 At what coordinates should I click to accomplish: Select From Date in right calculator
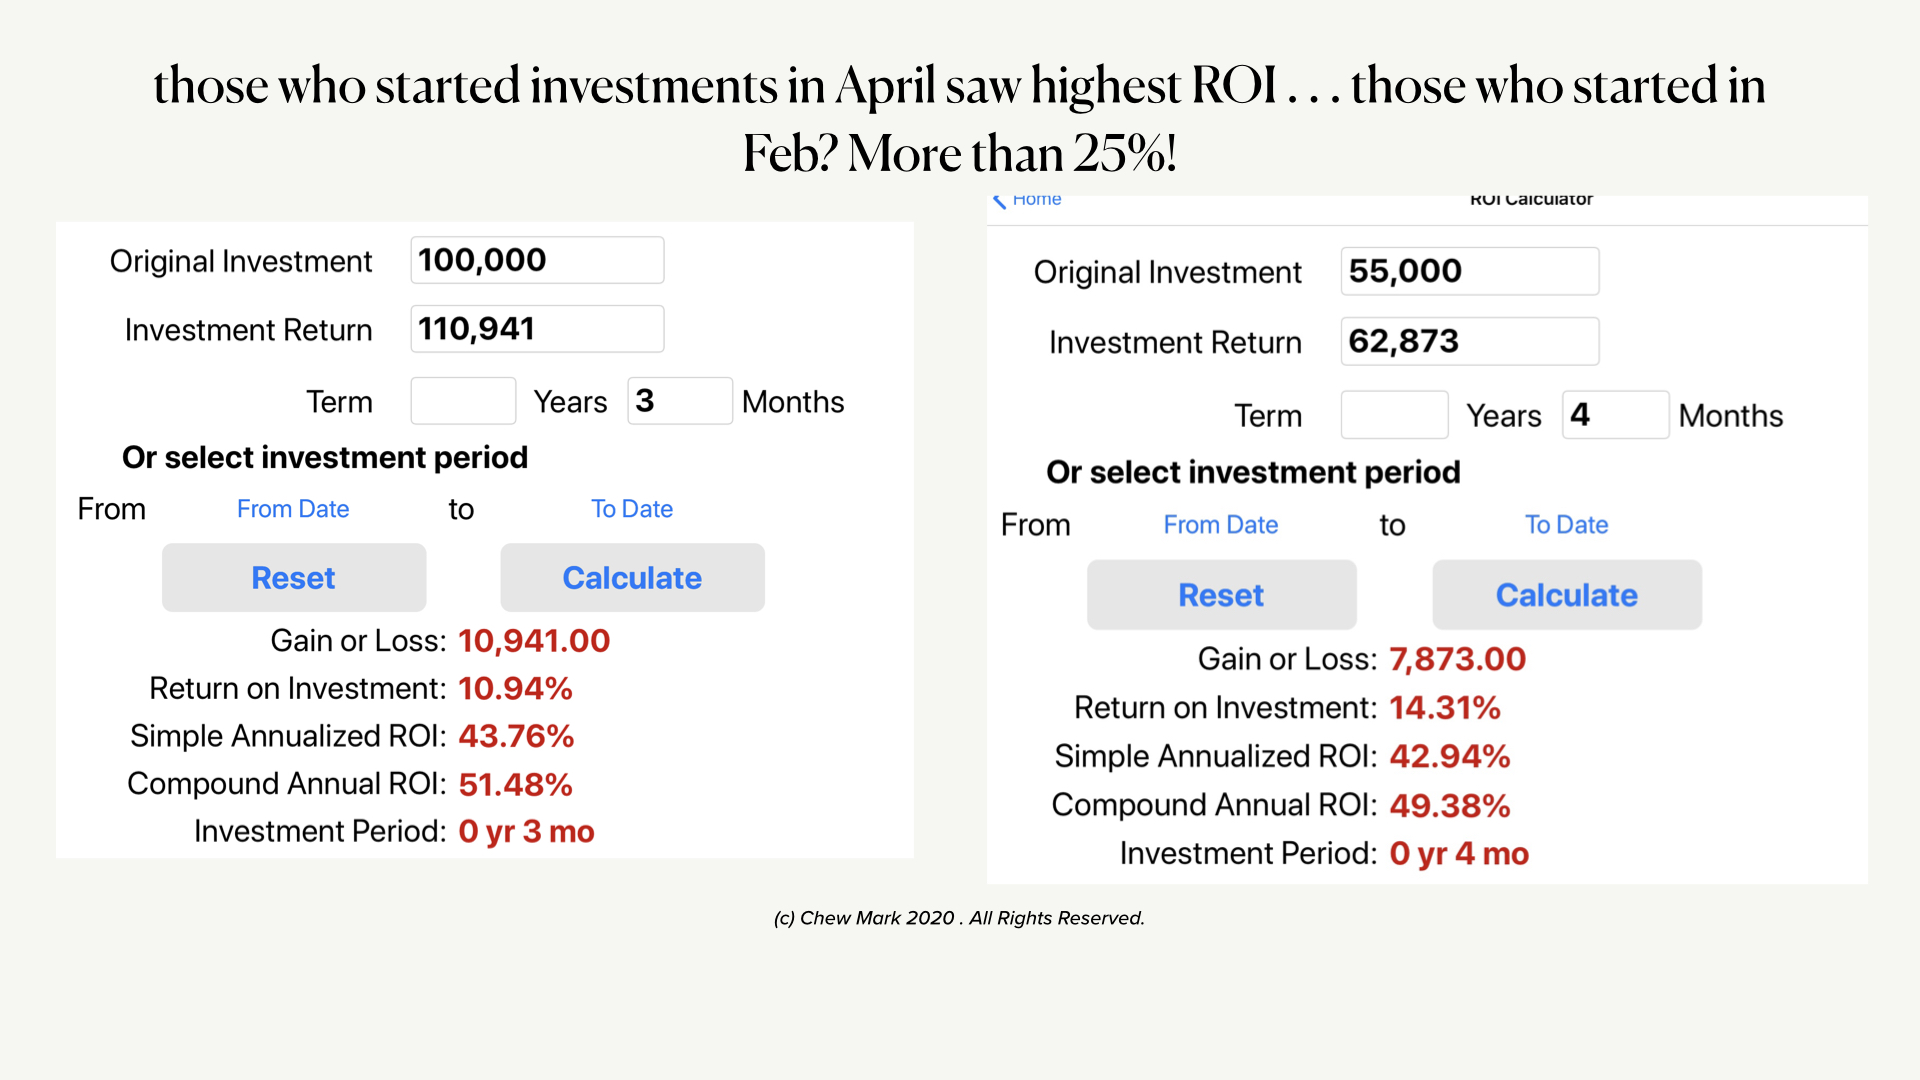click(1220, 525)
